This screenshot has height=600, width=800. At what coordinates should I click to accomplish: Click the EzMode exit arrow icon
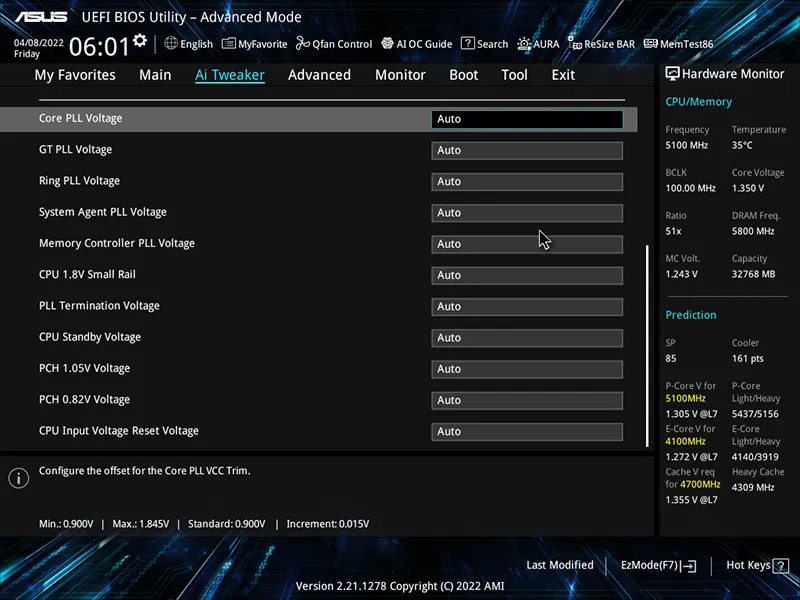pos(688,565)
